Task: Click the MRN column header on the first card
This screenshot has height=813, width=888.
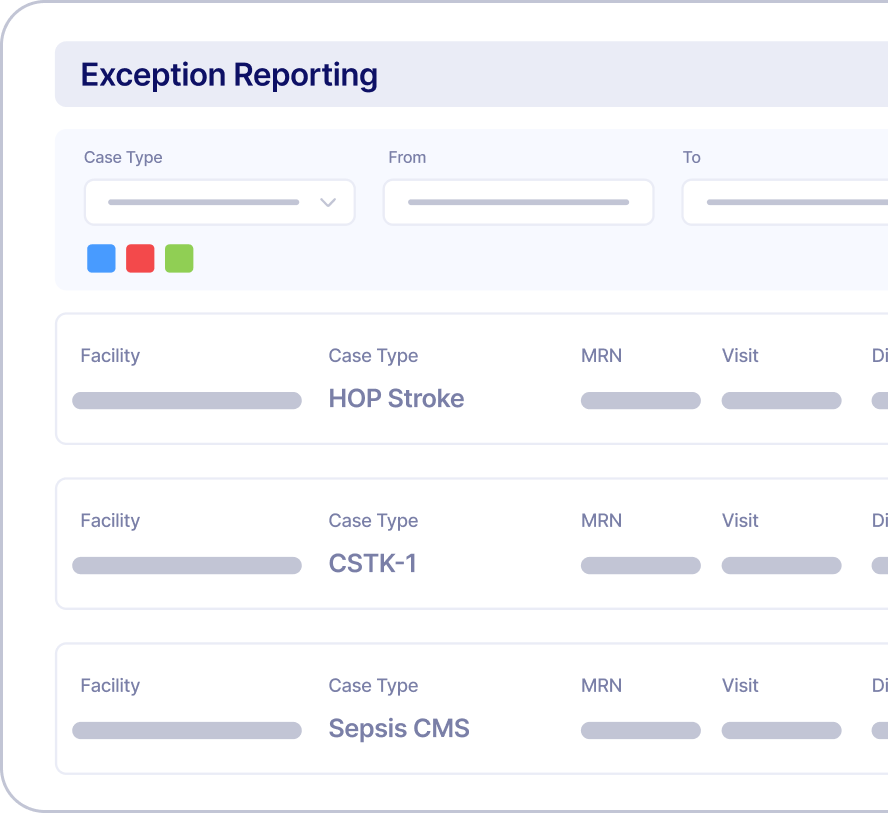Action: (600, 355)
